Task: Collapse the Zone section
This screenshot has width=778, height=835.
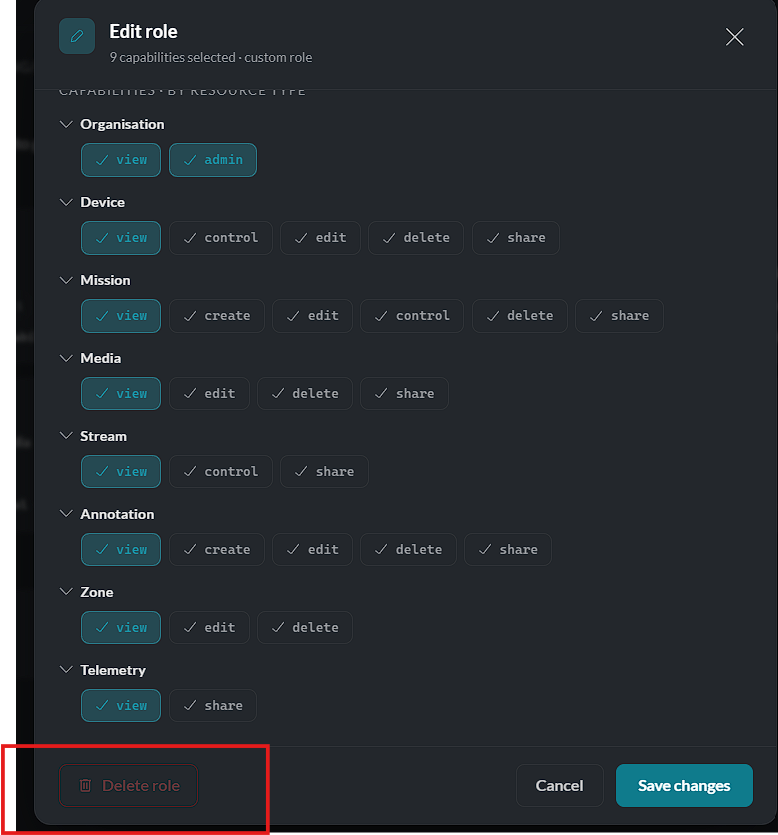Action: [x=66, y=592]
